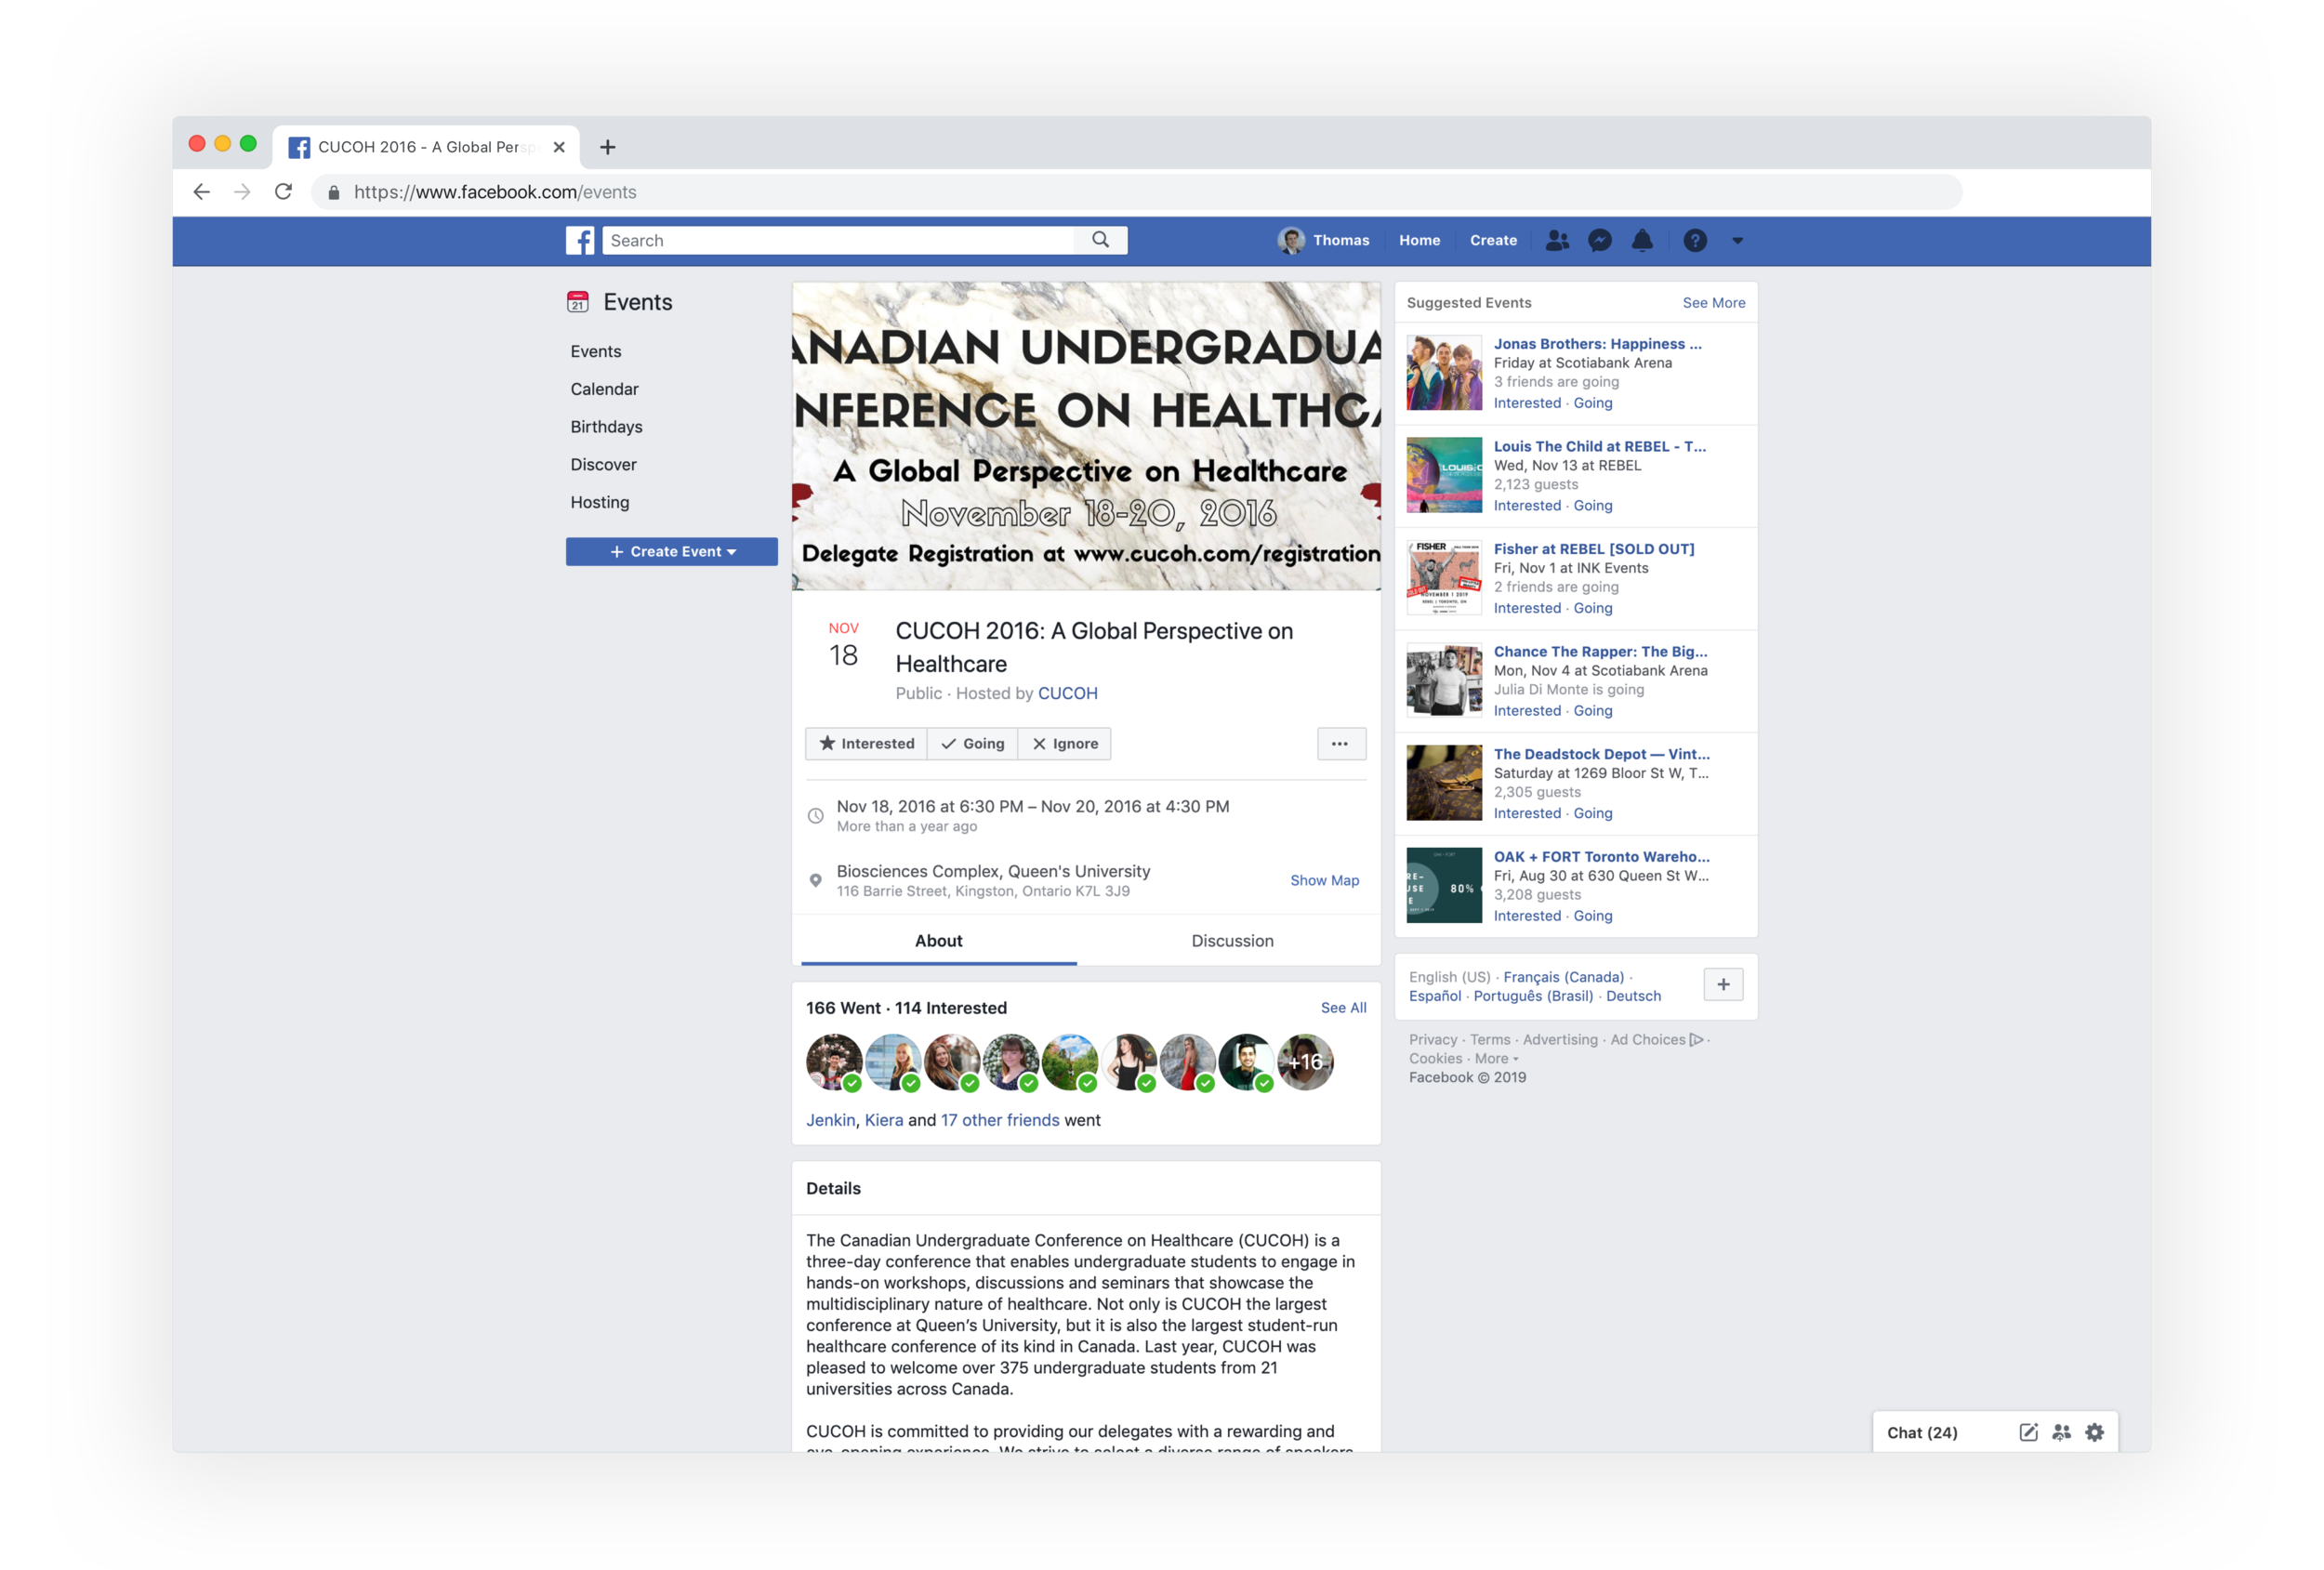The height and width of the screenshot is (1570, 2324).
Task: Open Chance The Rapper event title
Action: tap(1600, 652)
